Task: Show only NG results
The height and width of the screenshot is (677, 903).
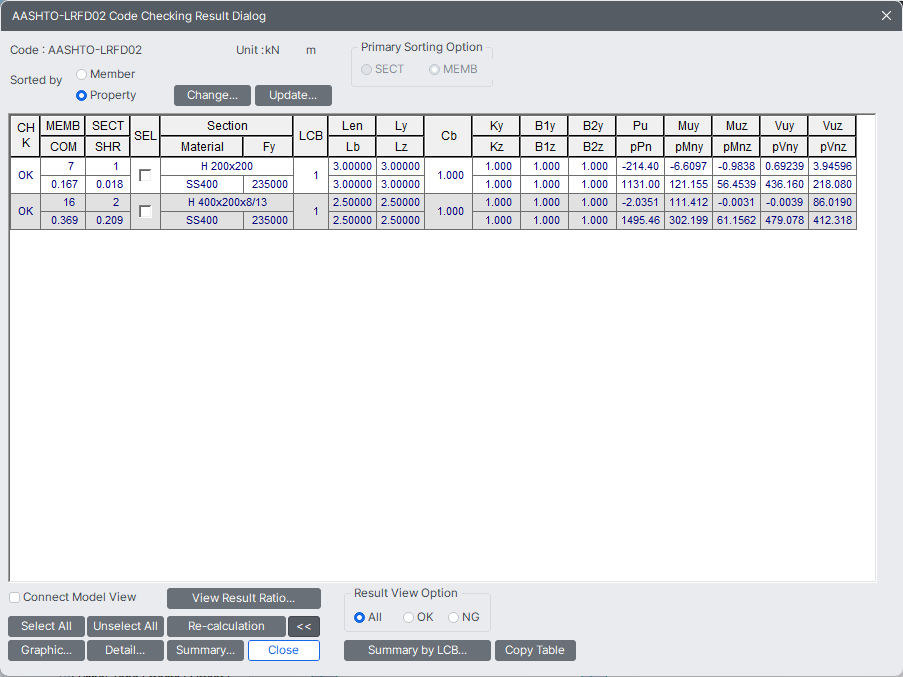Action: pyautogui.click(x=453, y=617)
